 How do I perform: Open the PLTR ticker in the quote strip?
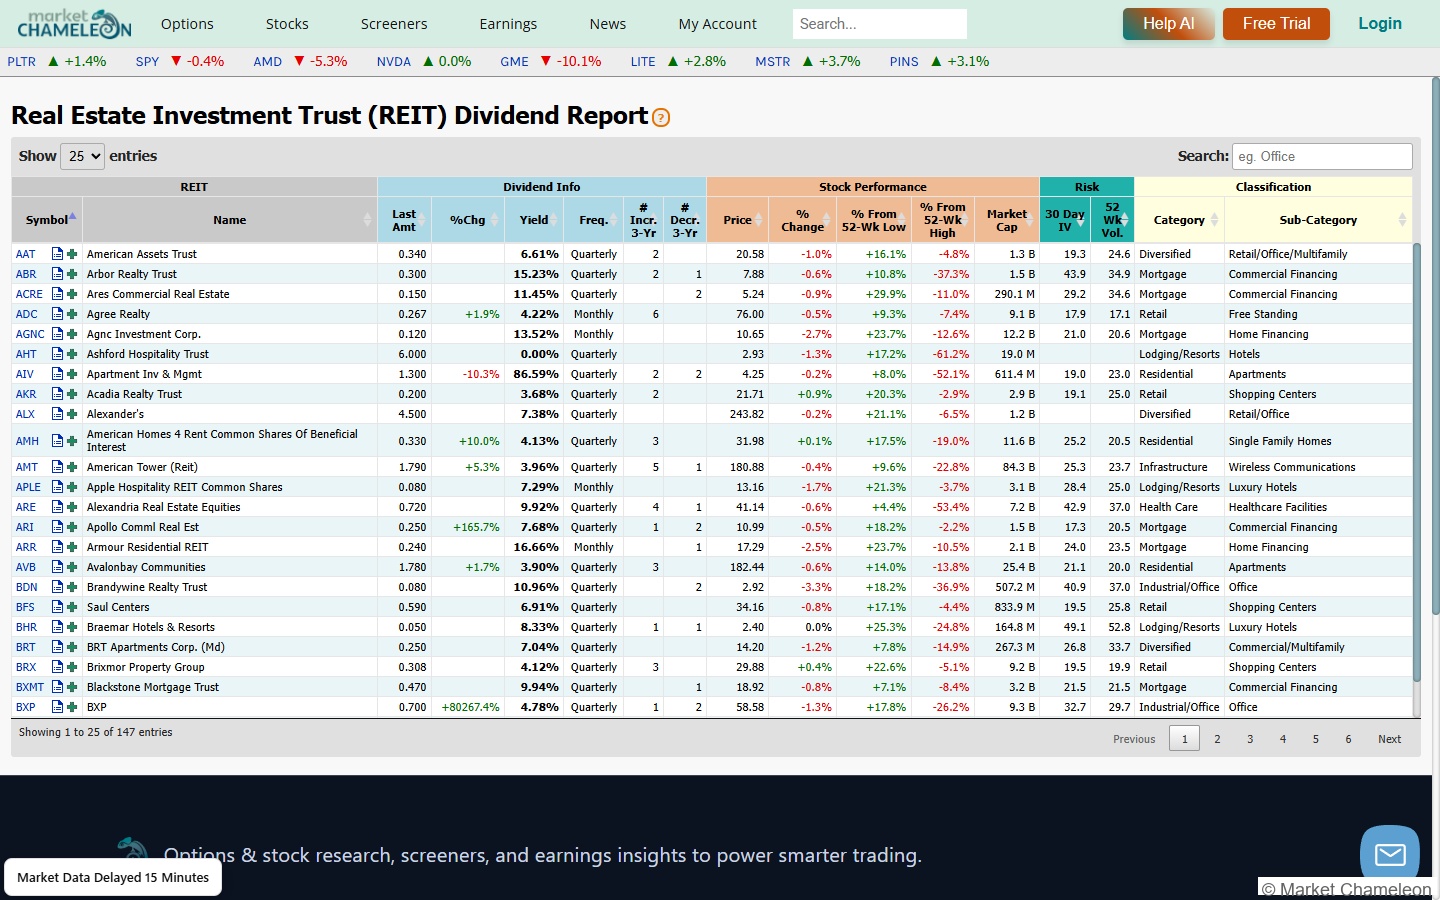click(x=22, y=61)
